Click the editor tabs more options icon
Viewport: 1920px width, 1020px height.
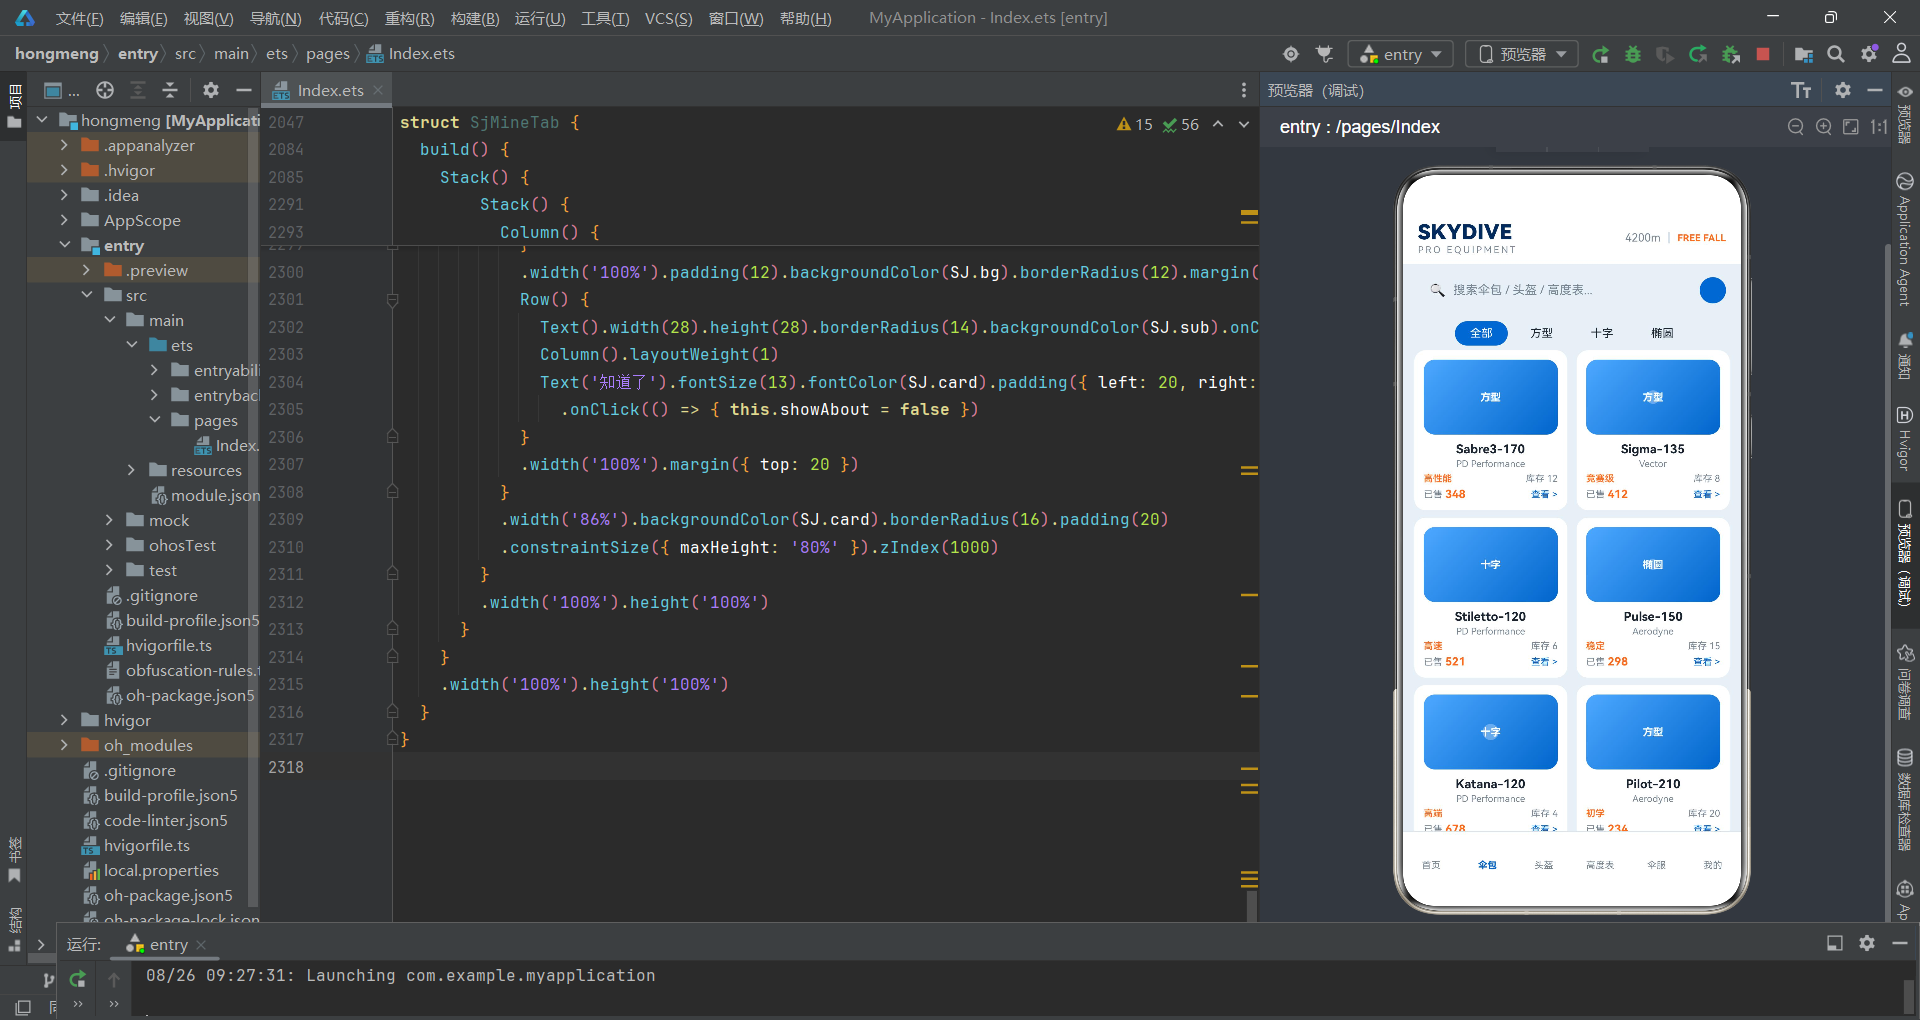[x=1244, y=90]
